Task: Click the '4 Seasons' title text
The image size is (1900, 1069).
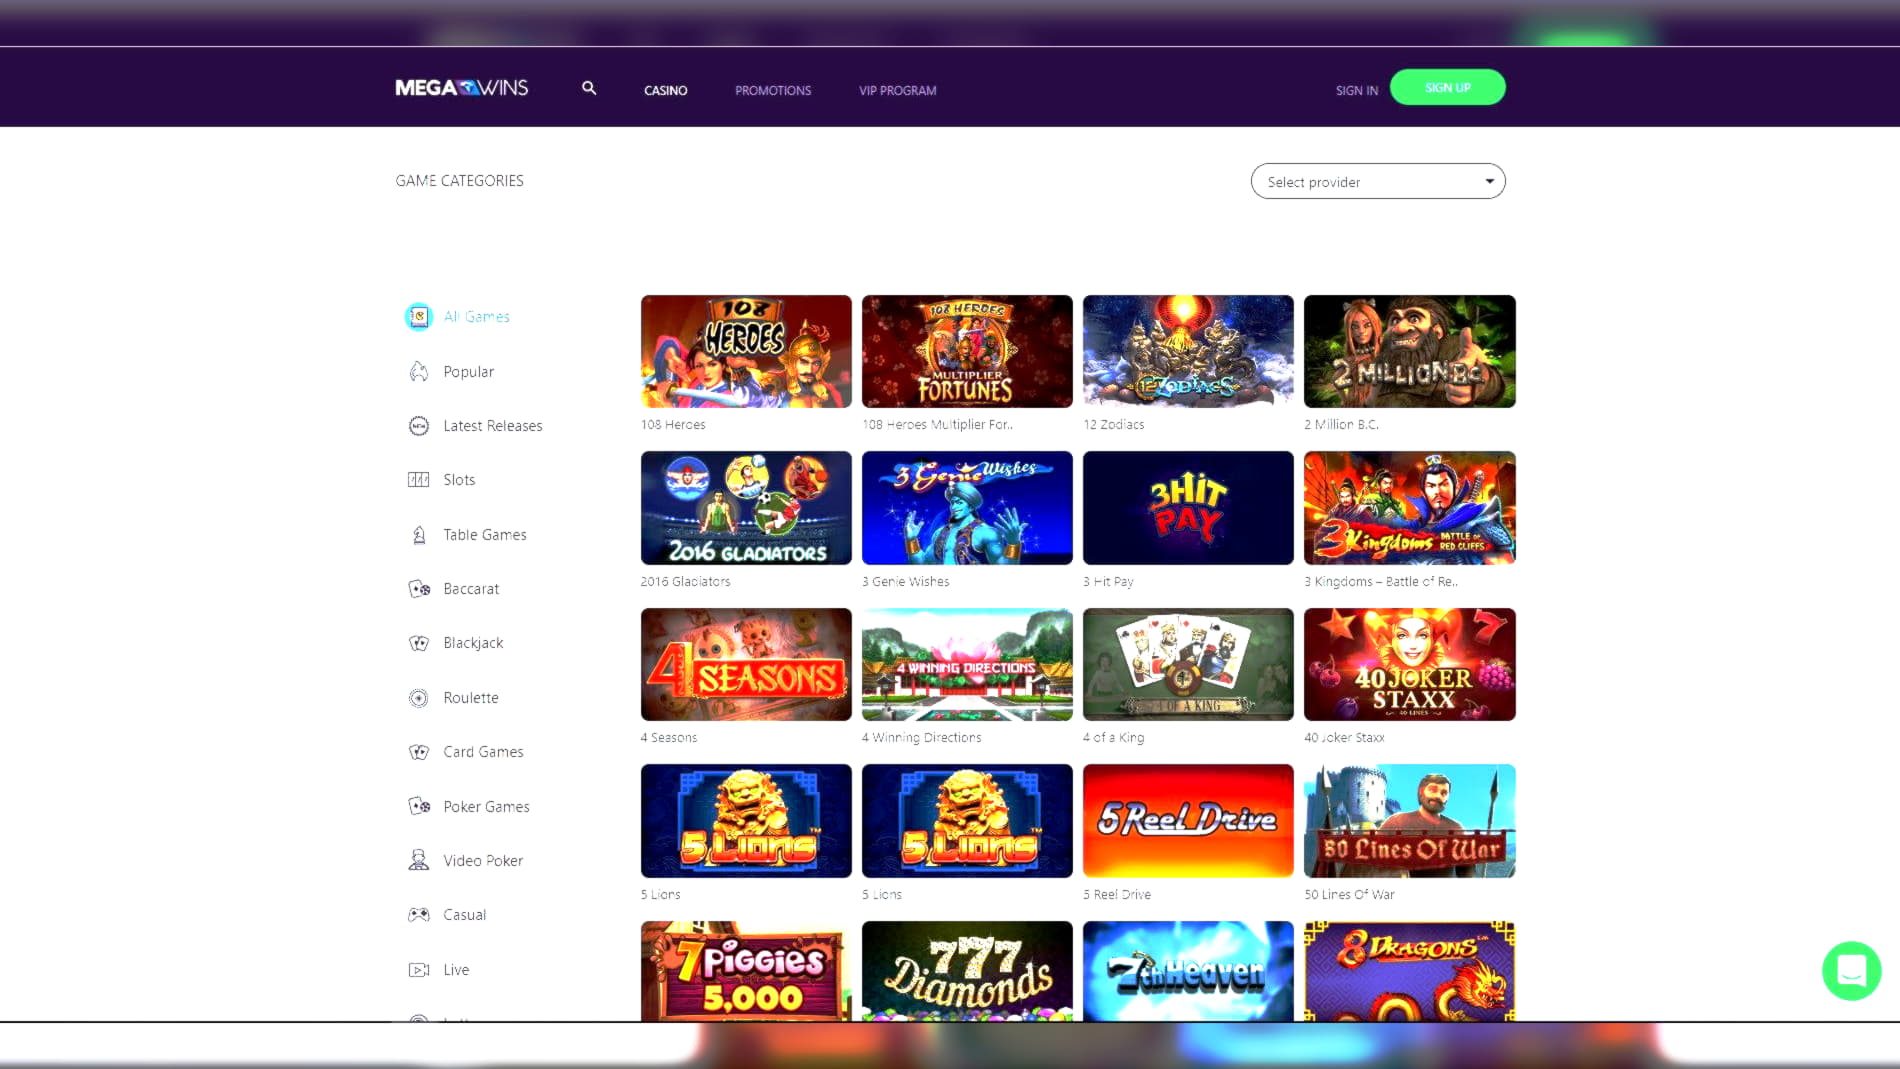Action: point(669,737)
